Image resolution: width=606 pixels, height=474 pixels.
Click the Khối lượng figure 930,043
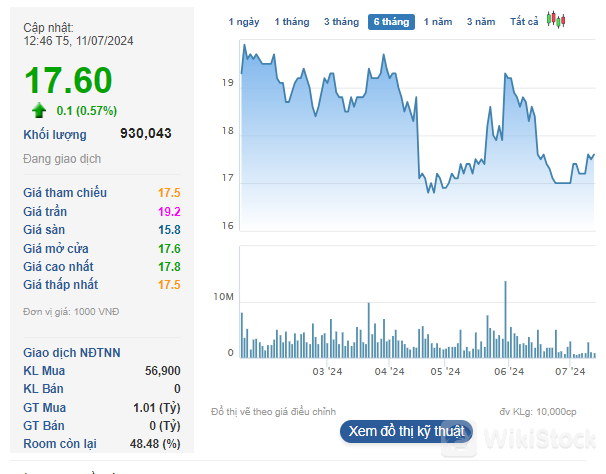[146, 134]
